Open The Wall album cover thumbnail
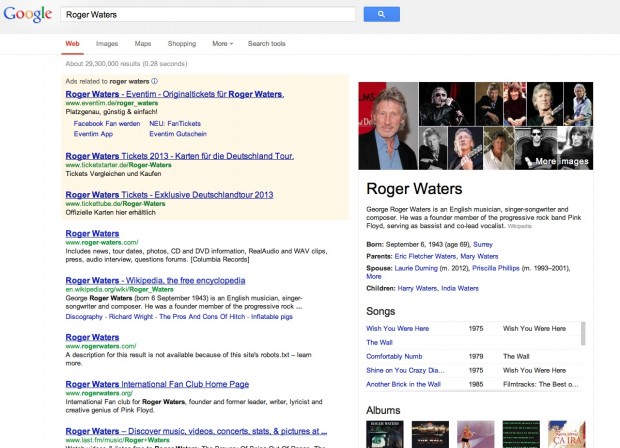The height and width of the screenshot is (448, 620). [x=430, y=434]
